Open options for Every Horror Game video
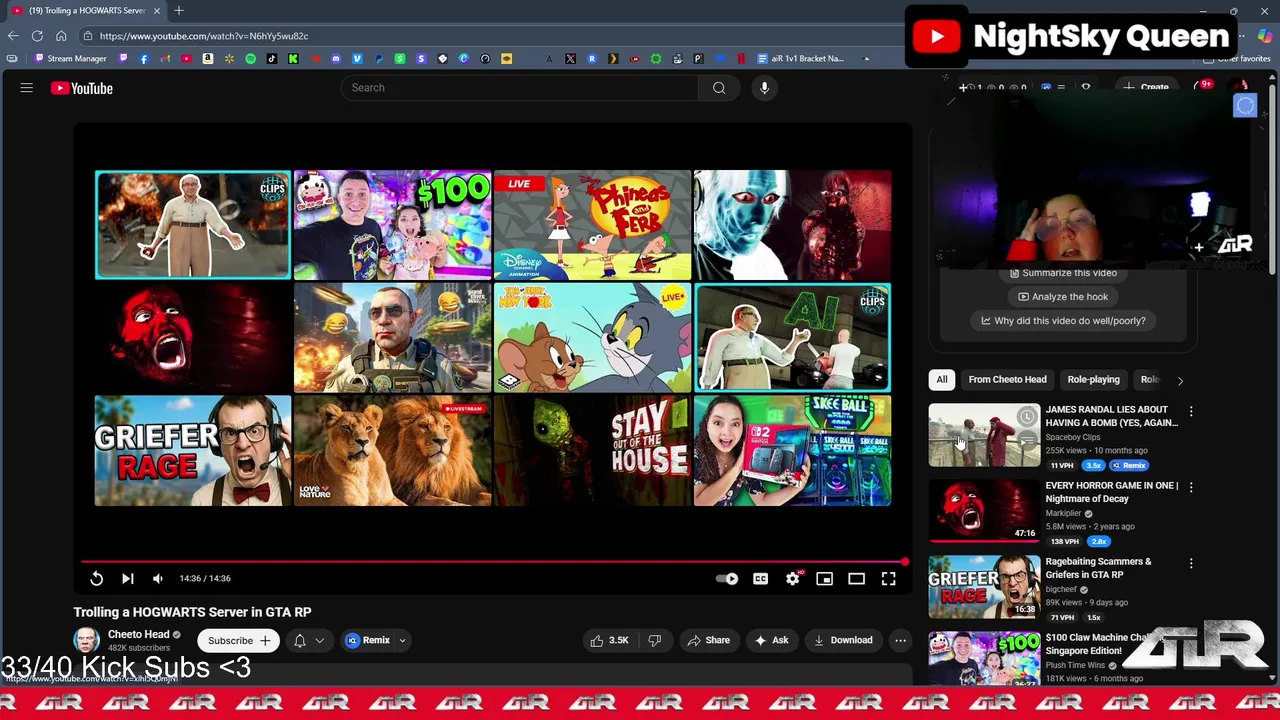Image resolution: width=1280 pixels, height=720 pixels. 1191,487
